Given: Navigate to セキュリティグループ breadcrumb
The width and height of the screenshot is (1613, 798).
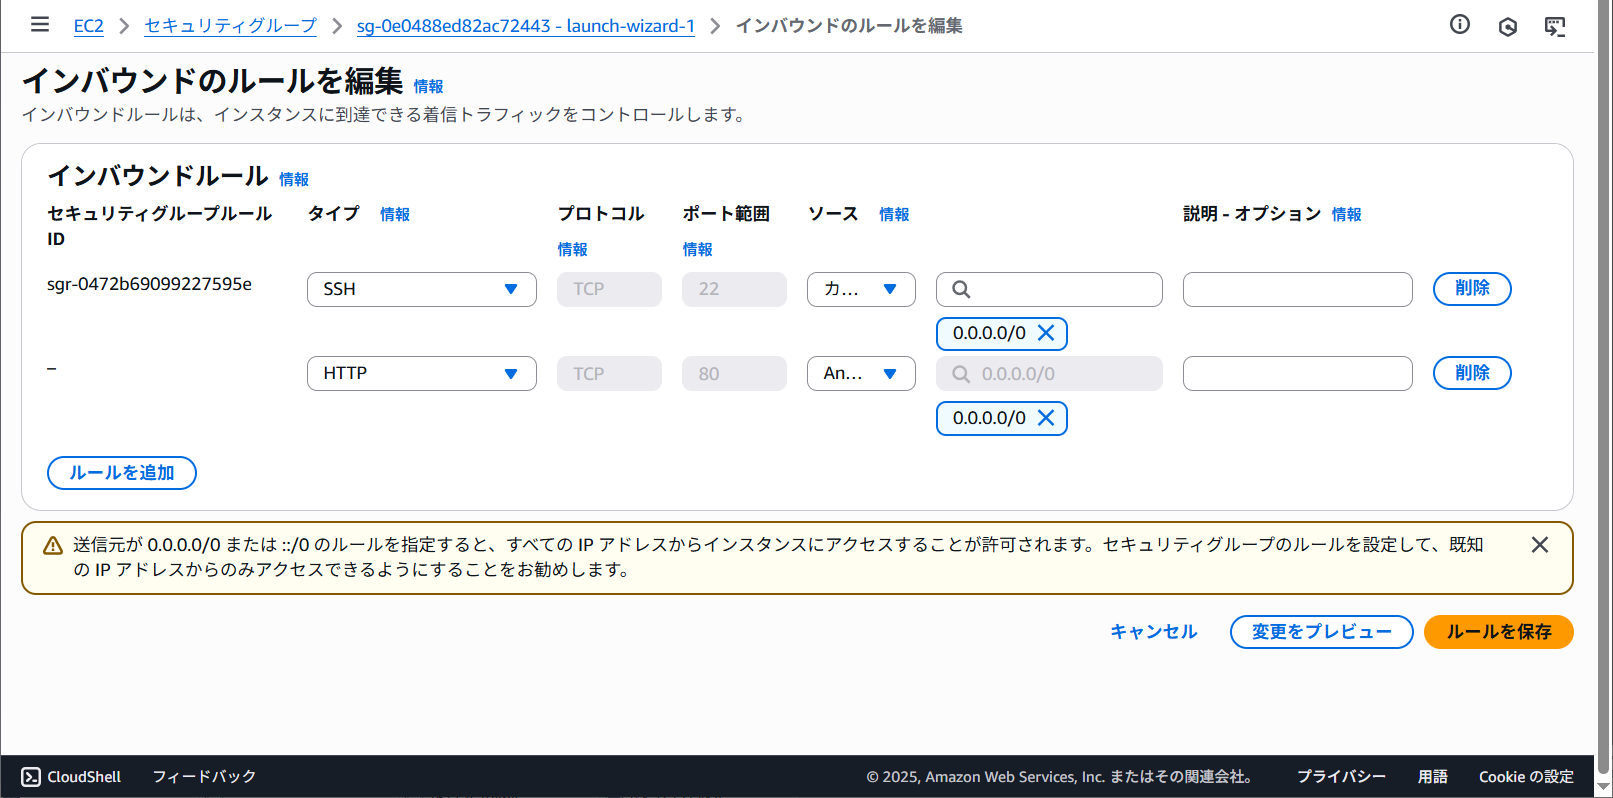Looking at the screenshot, I should tap(230, 26).
